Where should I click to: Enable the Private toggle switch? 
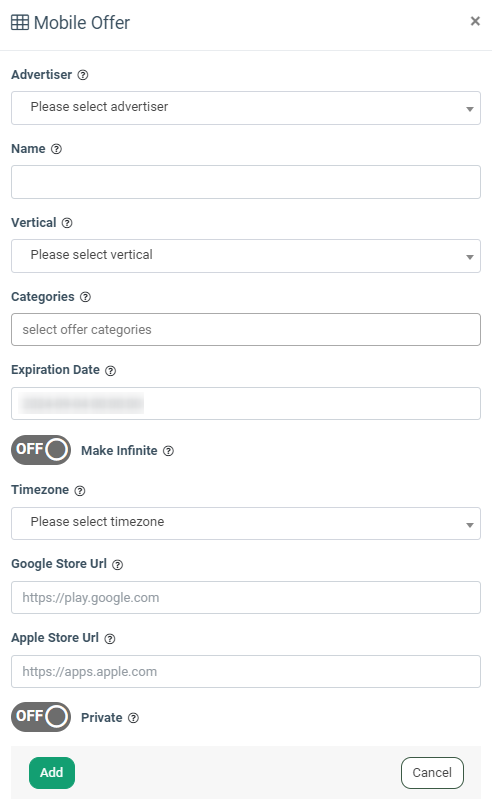tap(41, 717)
